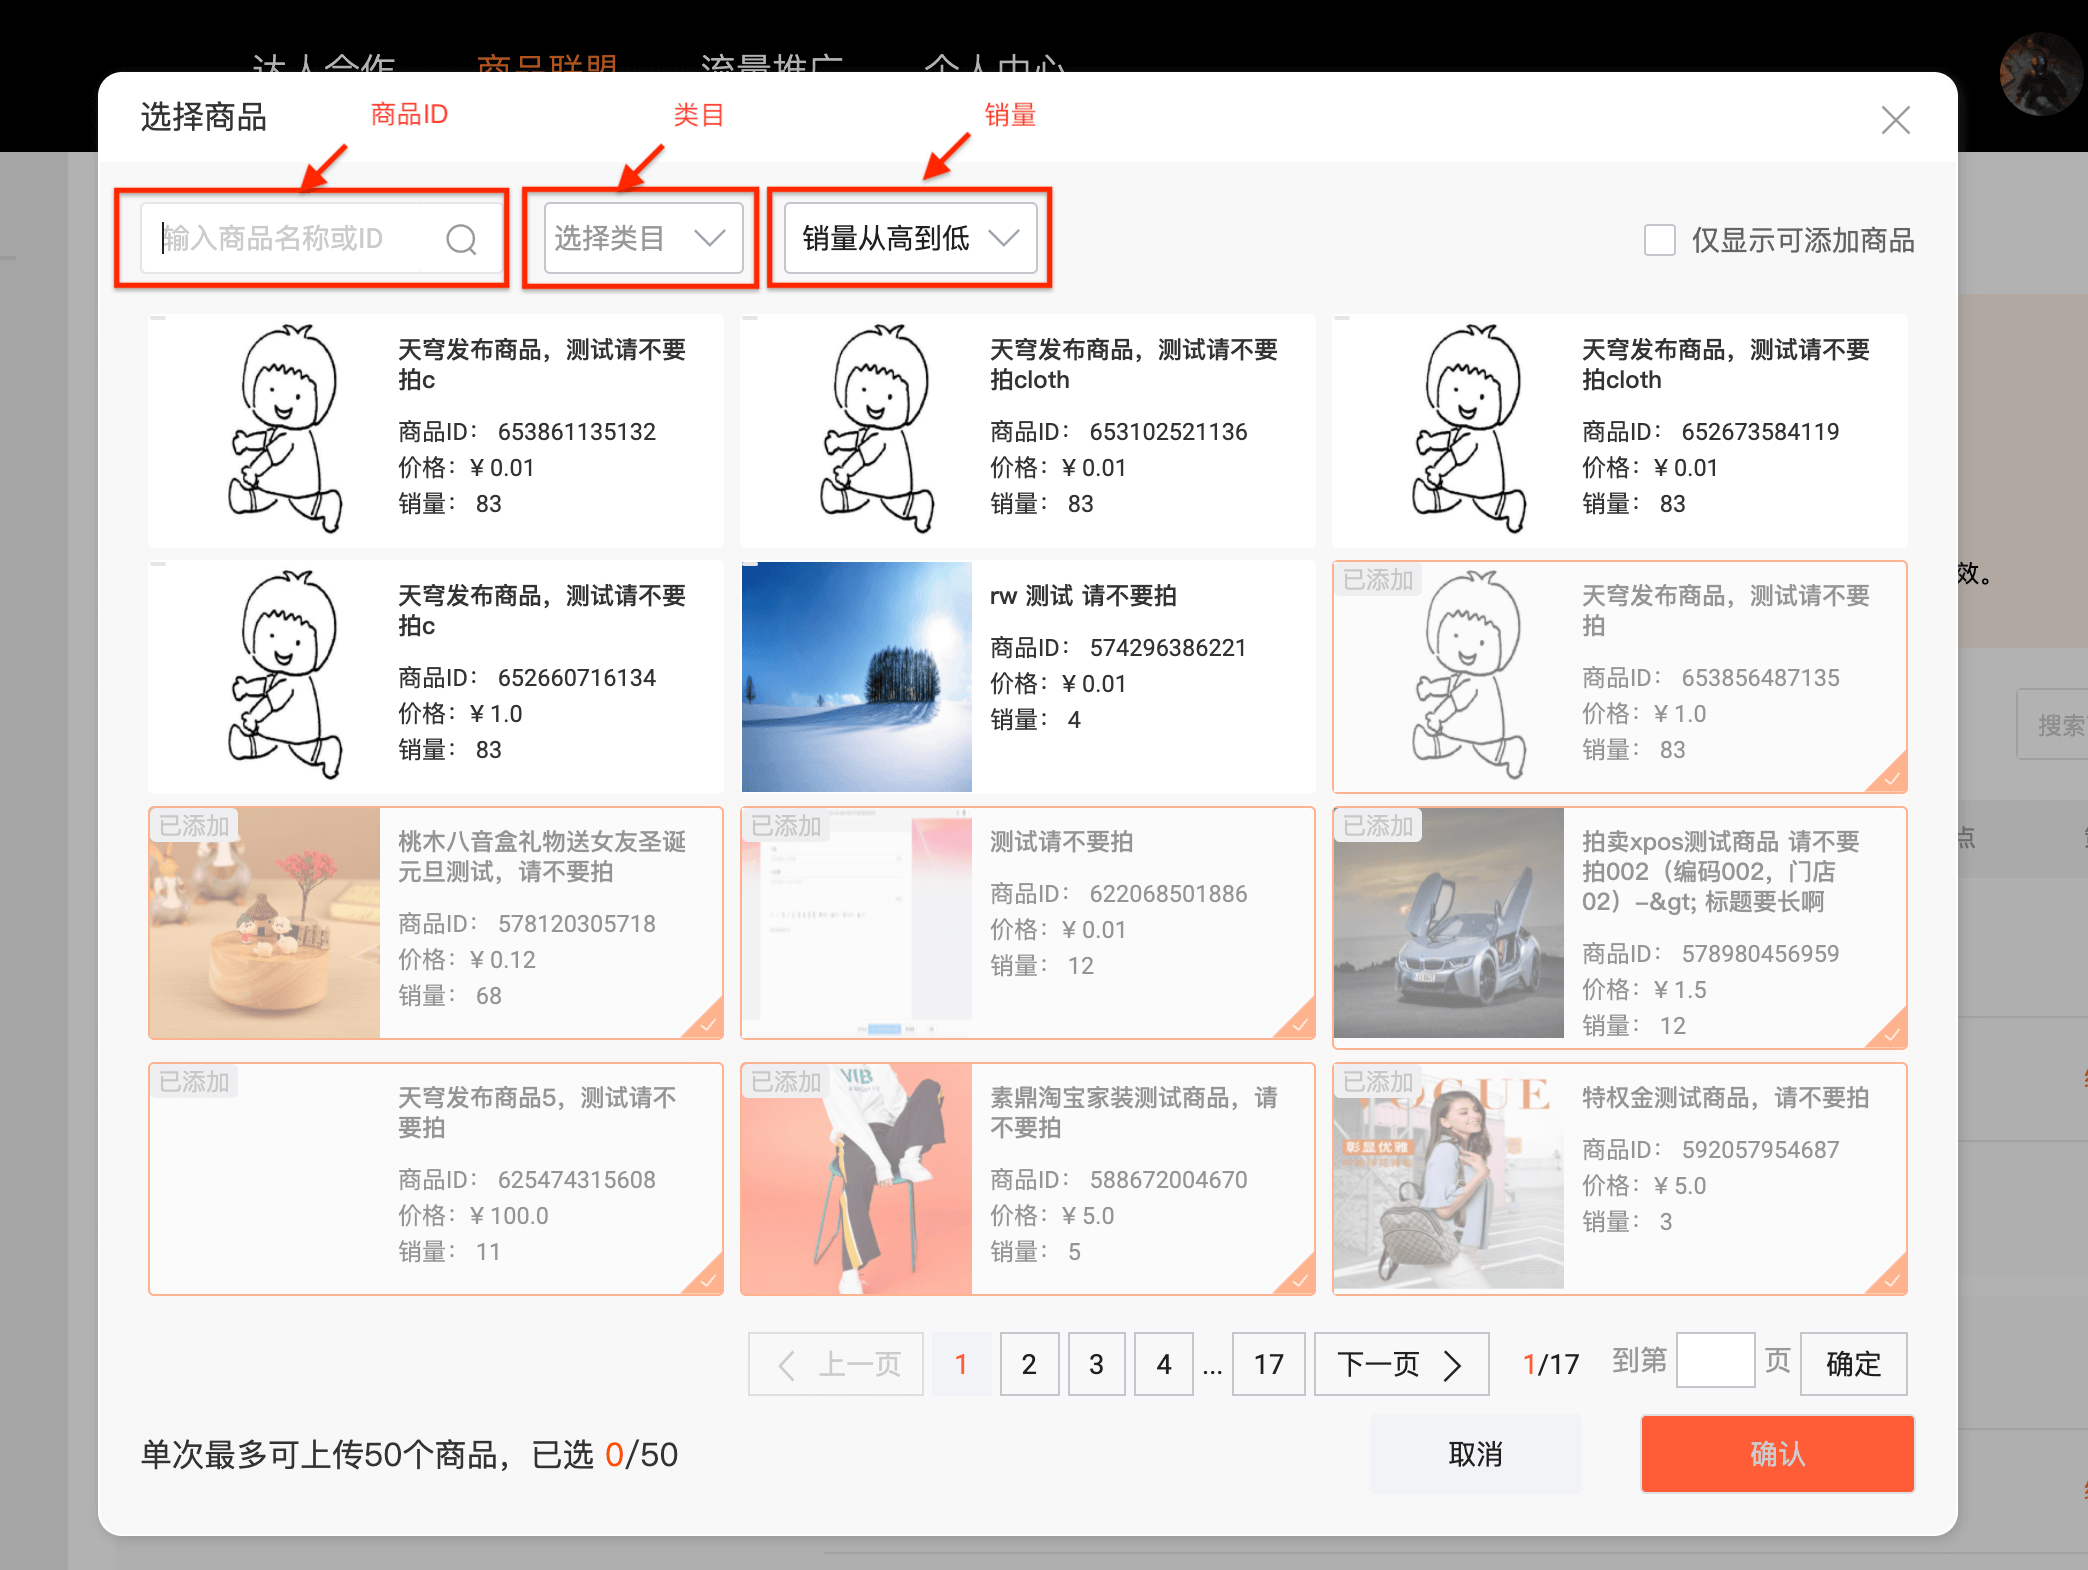The height and width of the screenshot is (1570, 2088).
Task: Click the orange 确认 button
Action: click(1777, 1454)
